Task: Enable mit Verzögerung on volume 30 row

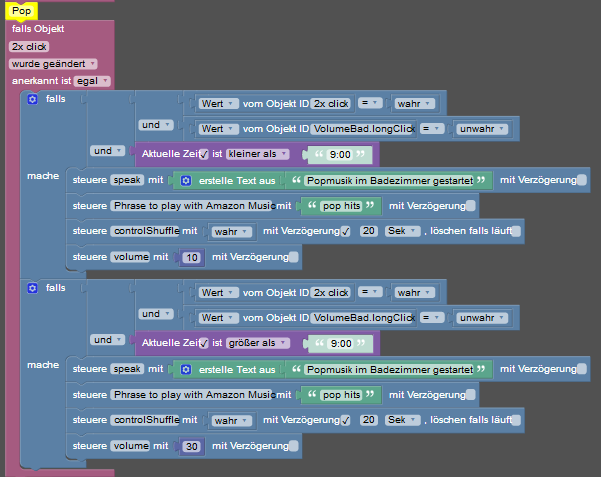Action: [x=294, y=446]
